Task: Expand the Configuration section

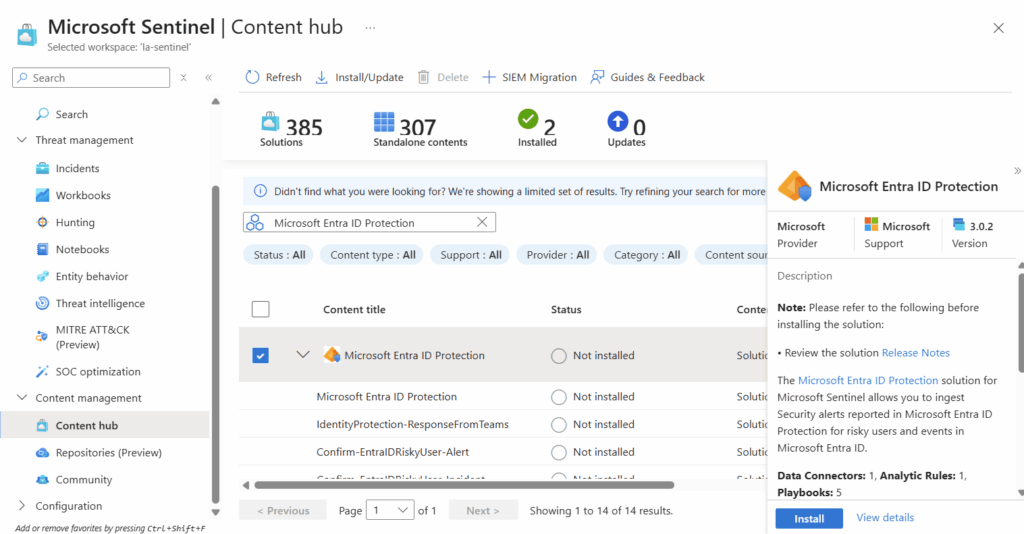Action: pos(22,505)
